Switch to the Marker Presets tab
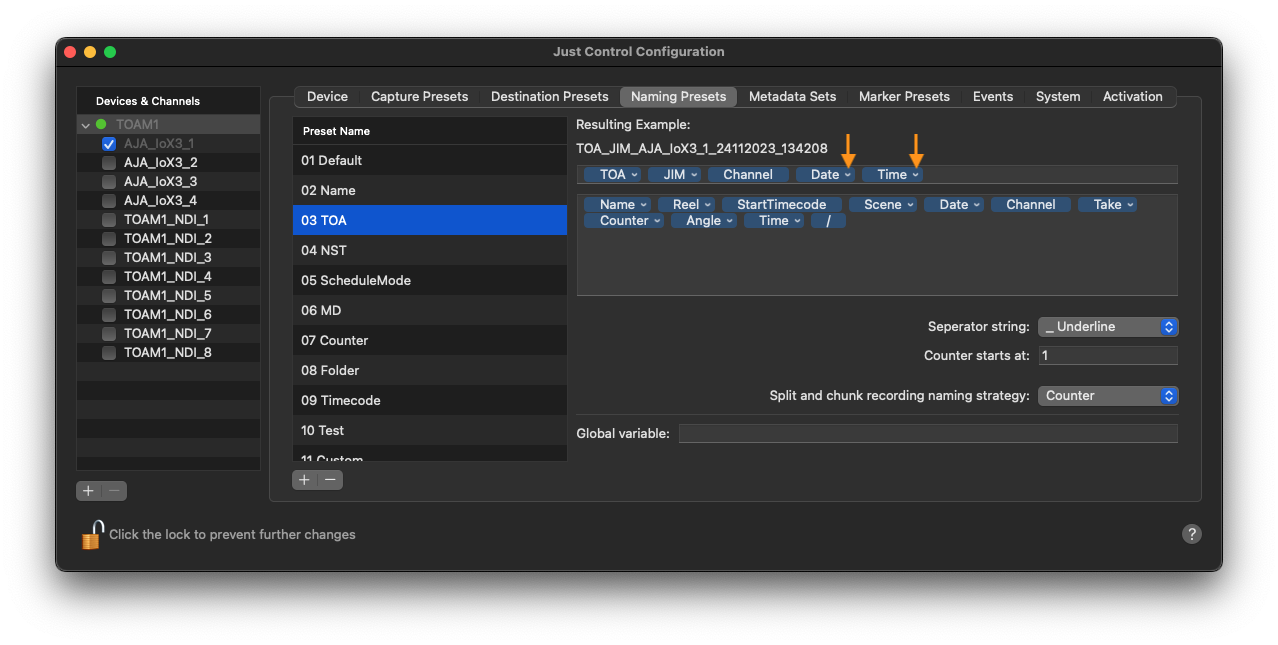1278x645 pixels. pyautogui.click(x=904, y=97)
